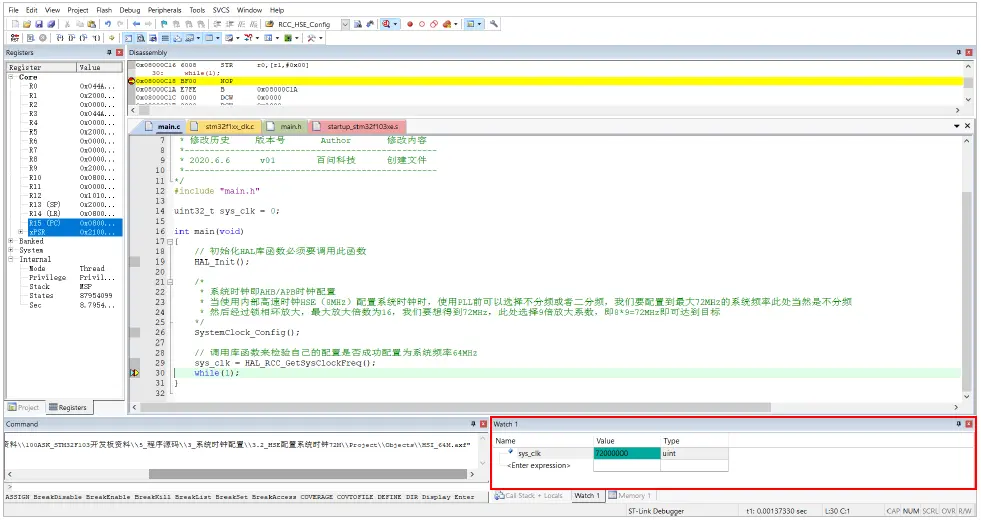Toggle breakpoint at disassembly address 0x08000C18
Viewport: 981px width, 520px height.
point(132,80)
